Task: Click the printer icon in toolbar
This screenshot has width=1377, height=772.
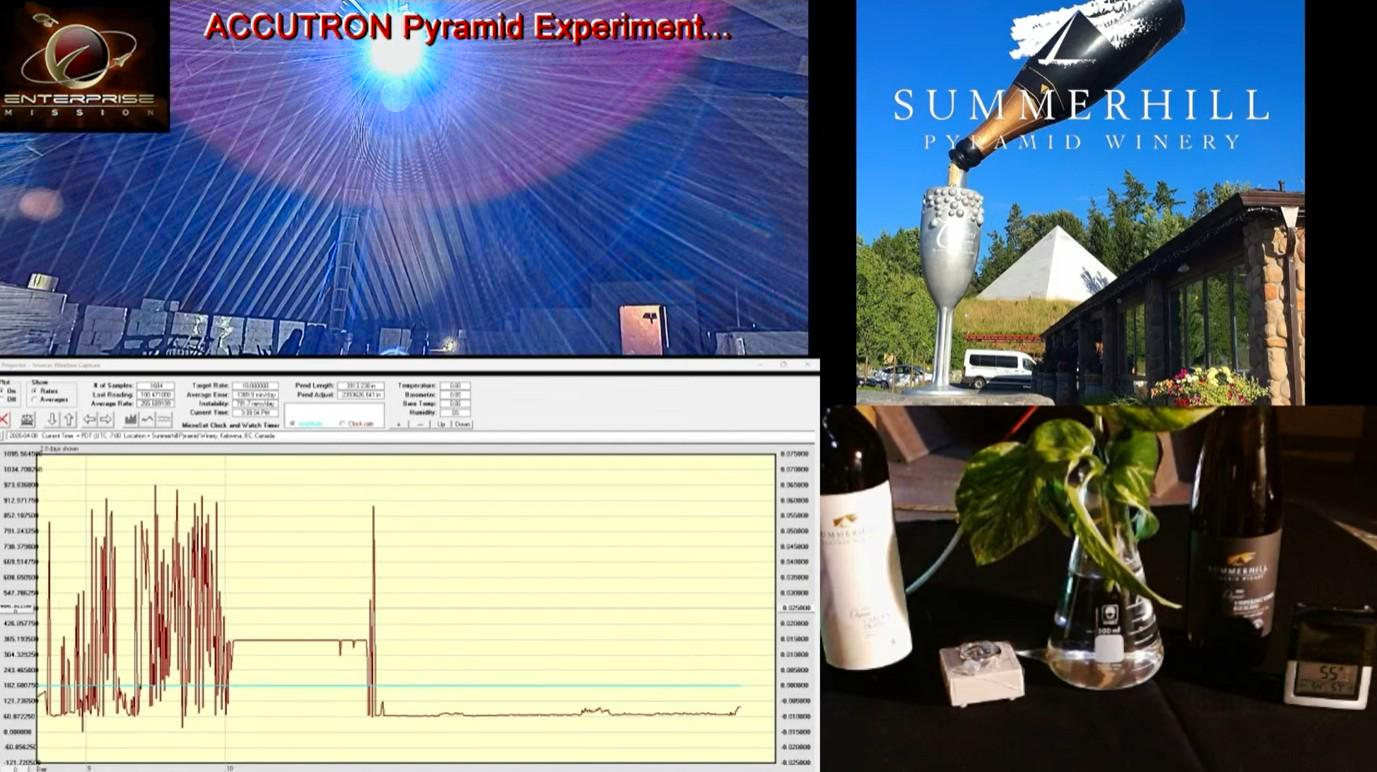Action: click(x=28, y=419)
